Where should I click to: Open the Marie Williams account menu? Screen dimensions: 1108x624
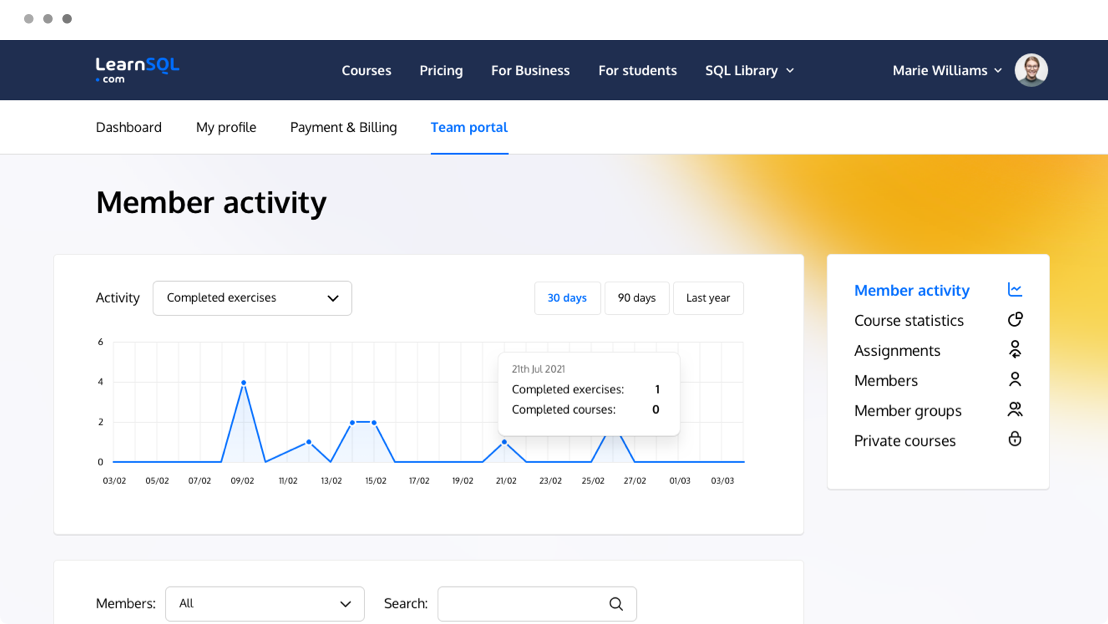point(946,70)
